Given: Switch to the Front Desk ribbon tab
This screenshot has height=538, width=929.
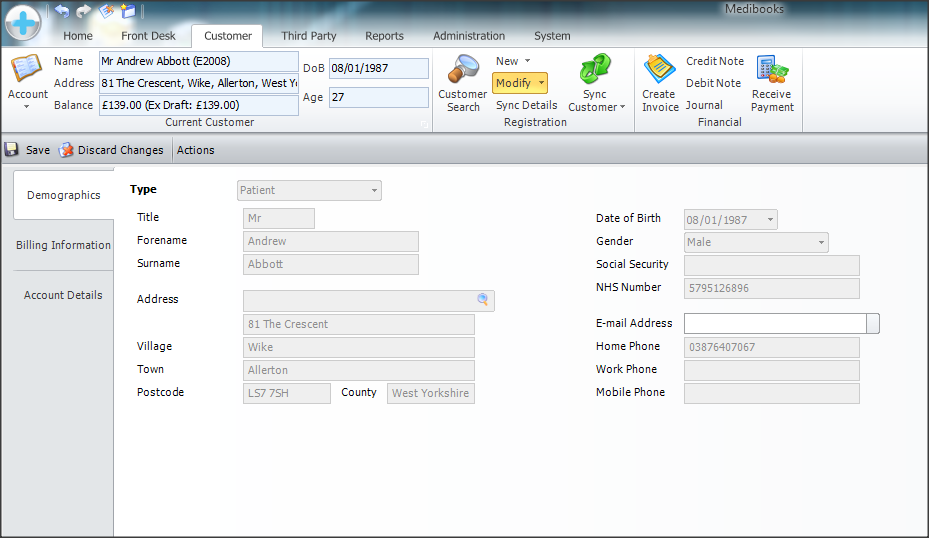Looking at the screenshot, I should (148, 36).
